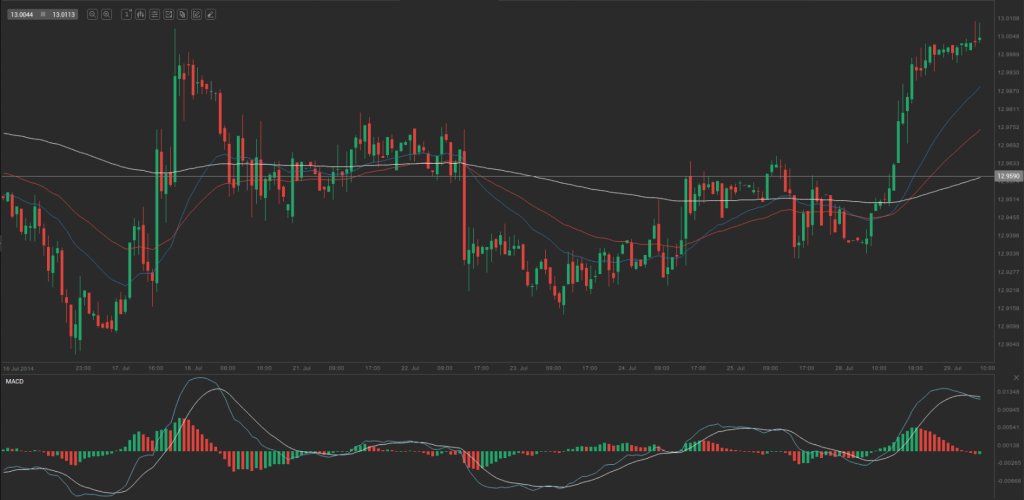1024x500 pixels.
Task: Click the 12.9590 price marker on axis
Action: (1006, 176)
